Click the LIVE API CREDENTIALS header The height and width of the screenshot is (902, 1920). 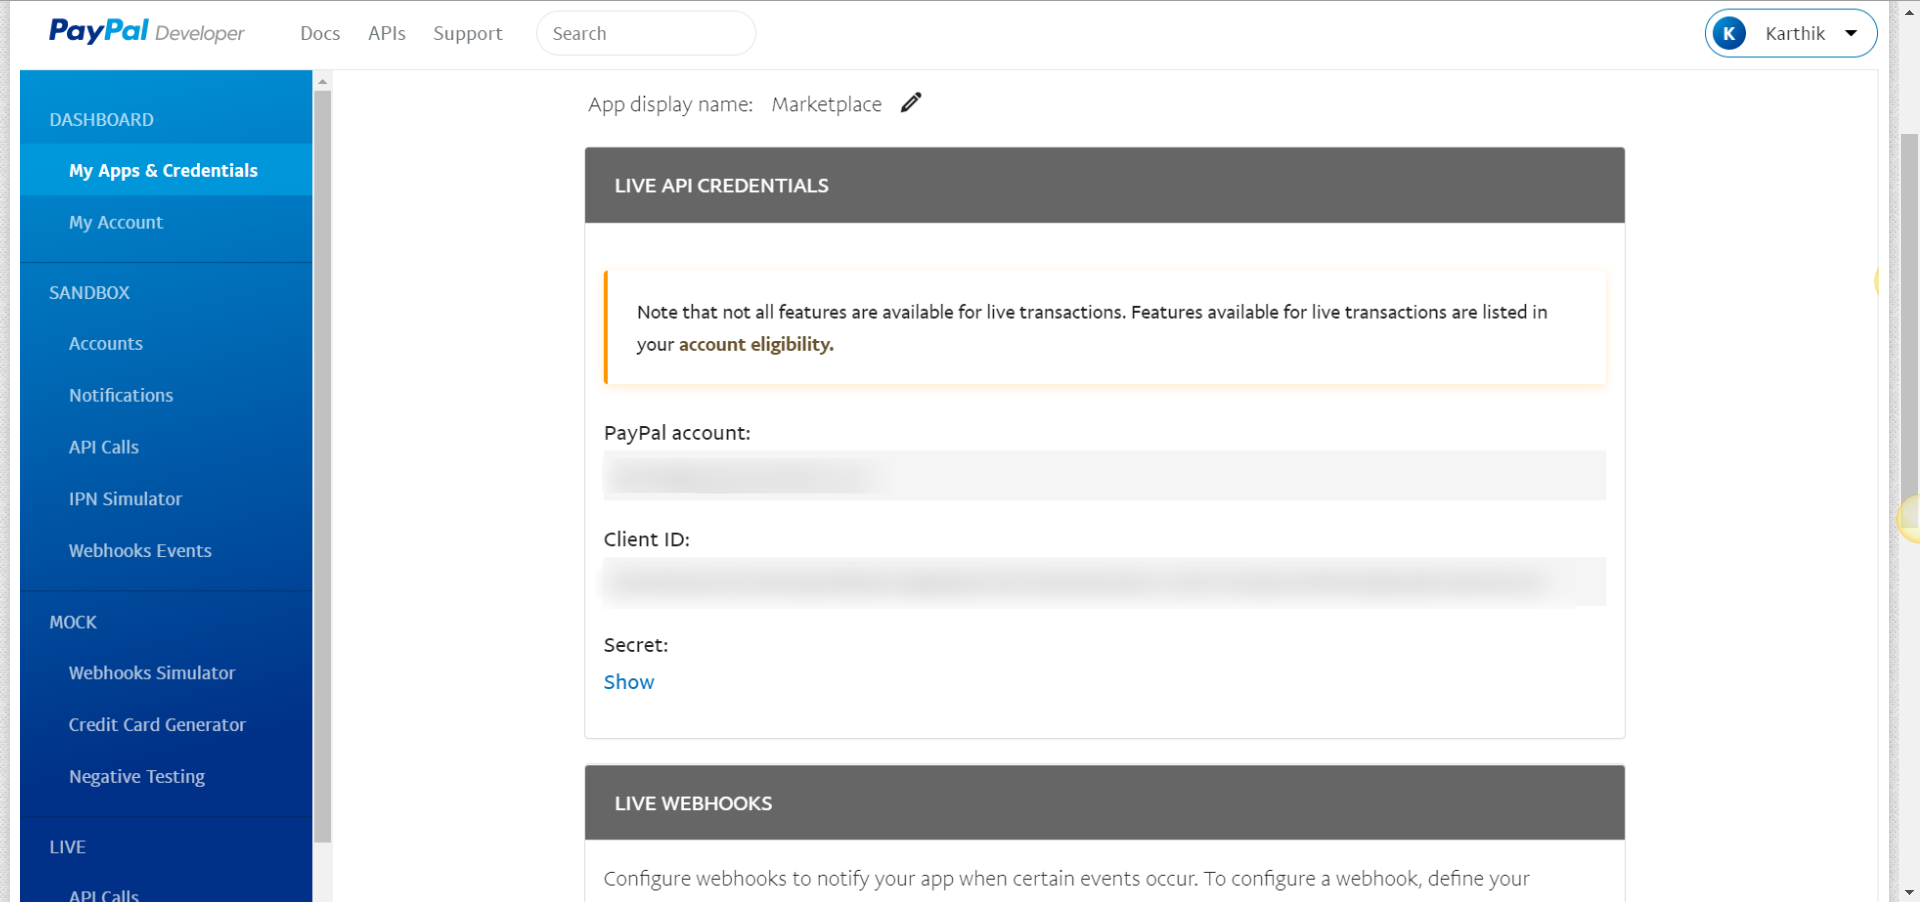coord(1104,185)
